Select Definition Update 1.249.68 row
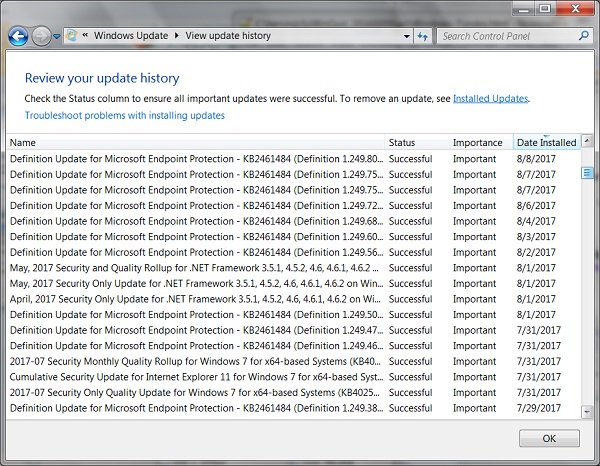Screen dimensions: 600x466 [x=293, y=222]
